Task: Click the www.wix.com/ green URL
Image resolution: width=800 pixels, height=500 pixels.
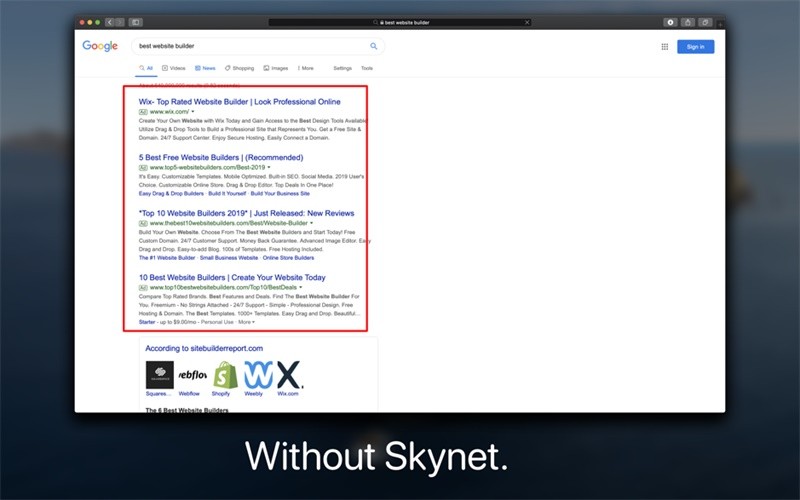Action: pyautogui.click(x=169, y=112)
